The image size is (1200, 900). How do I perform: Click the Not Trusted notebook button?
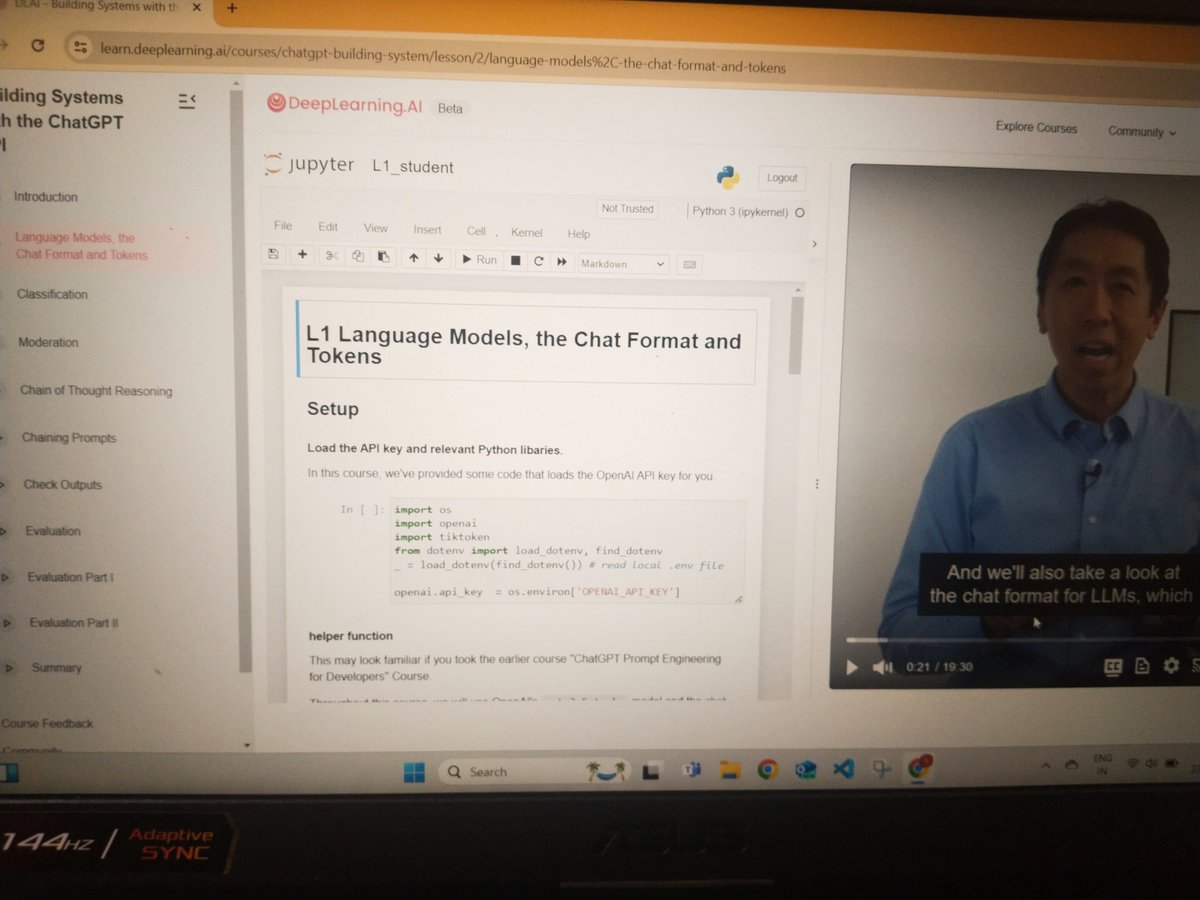pos(627,209)
